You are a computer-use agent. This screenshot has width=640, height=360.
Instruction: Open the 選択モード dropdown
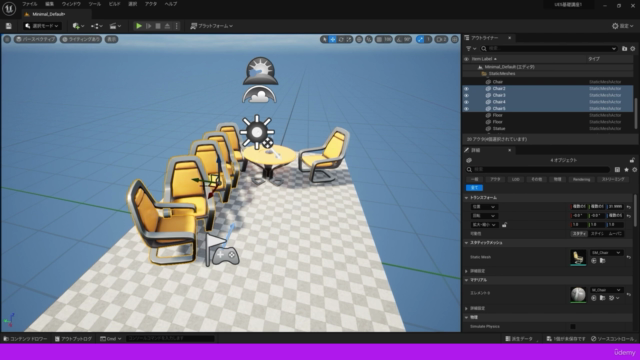point(42,26)
